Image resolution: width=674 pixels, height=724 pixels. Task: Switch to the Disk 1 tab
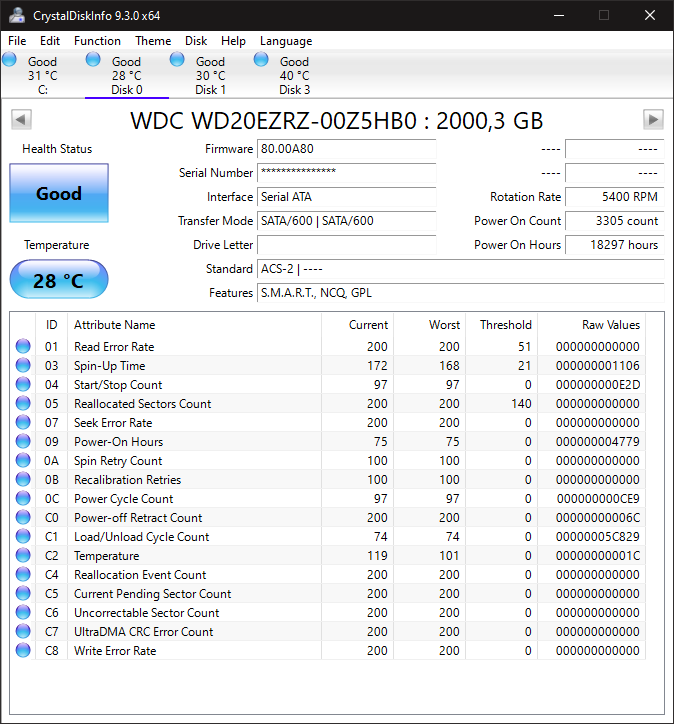[x=211, y=75]
